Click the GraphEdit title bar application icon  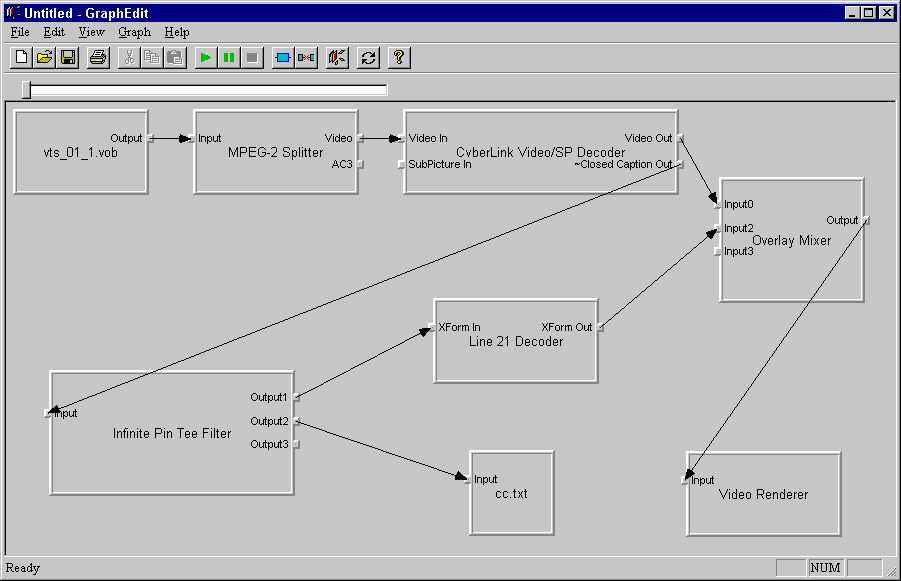[13, 13]
